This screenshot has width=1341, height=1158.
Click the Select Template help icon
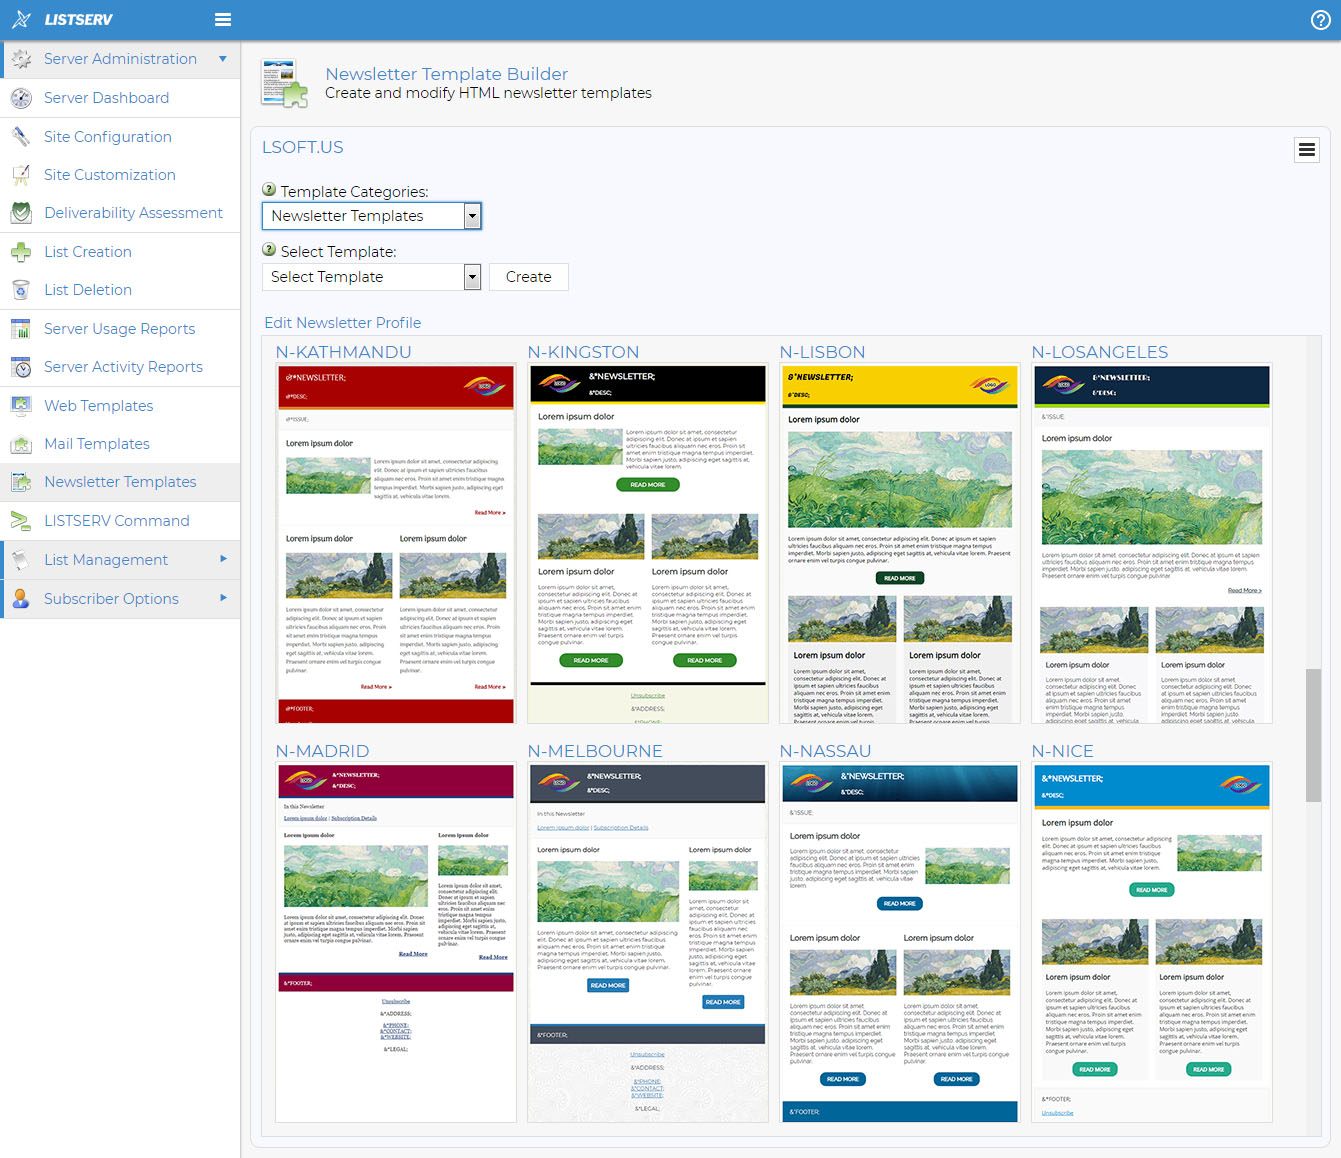click(269, 250)
